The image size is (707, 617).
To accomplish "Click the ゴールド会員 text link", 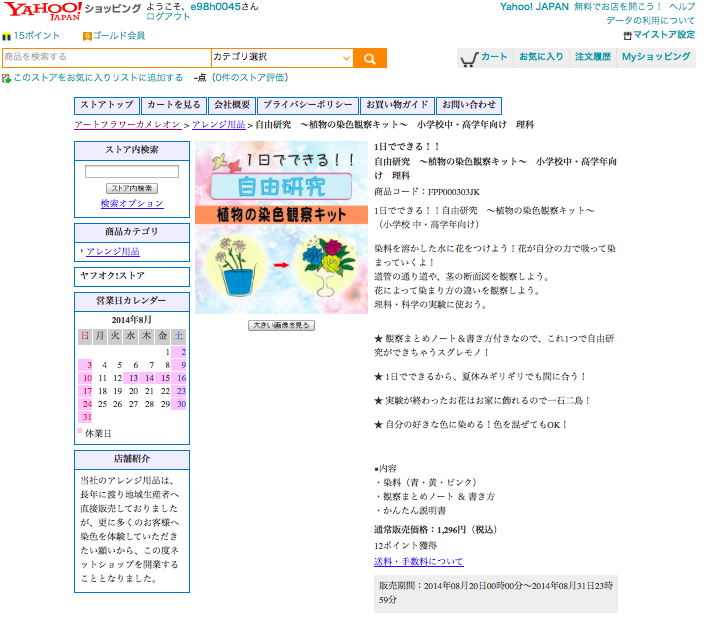I will (119, 36).
